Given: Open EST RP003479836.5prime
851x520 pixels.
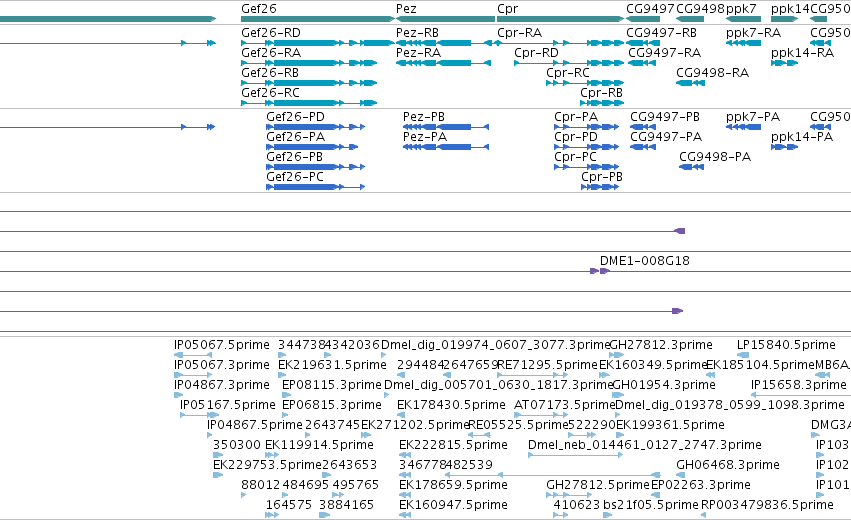Looking at the screenshot, I should [x=767, y=505].
